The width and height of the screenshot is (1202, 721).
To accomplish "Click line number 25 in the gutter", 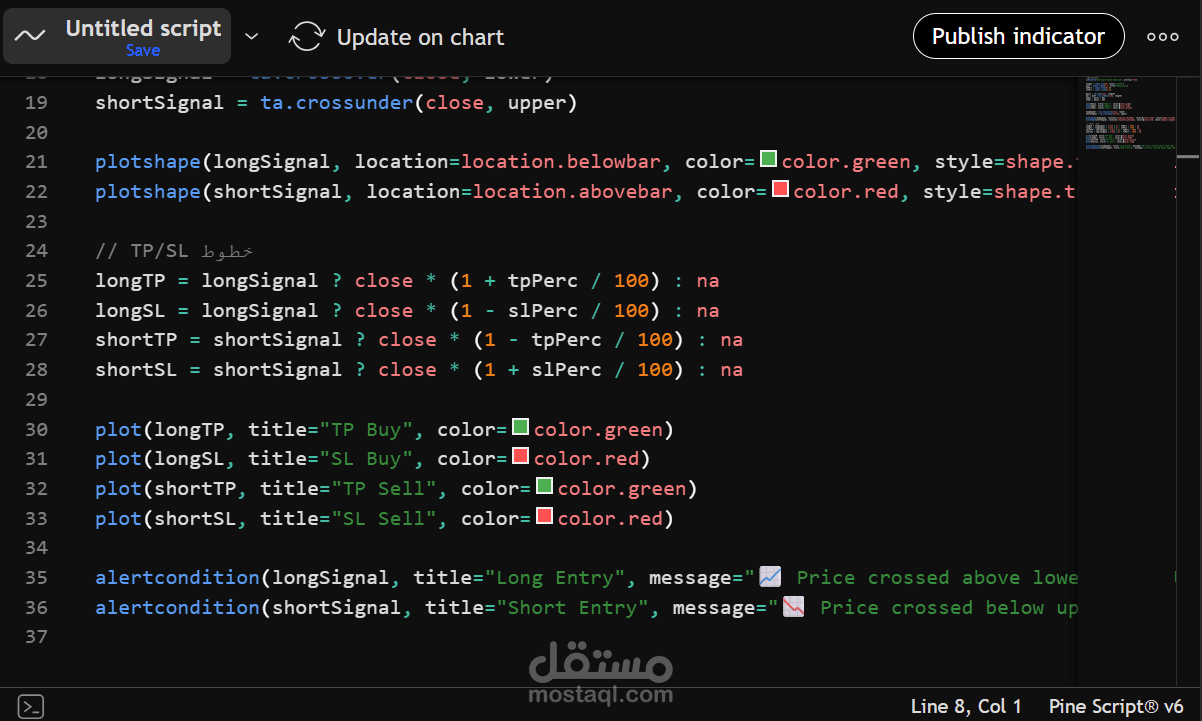I will [x=36, y=281].
